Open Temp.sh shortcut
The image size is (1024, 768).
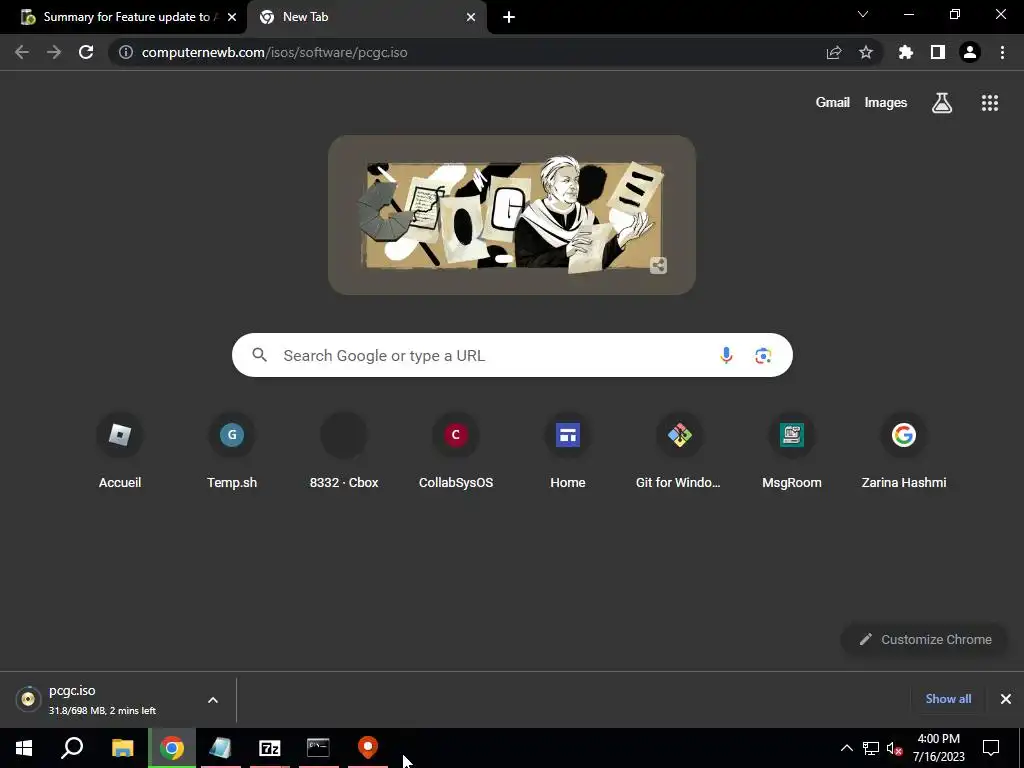pos(232,452)
